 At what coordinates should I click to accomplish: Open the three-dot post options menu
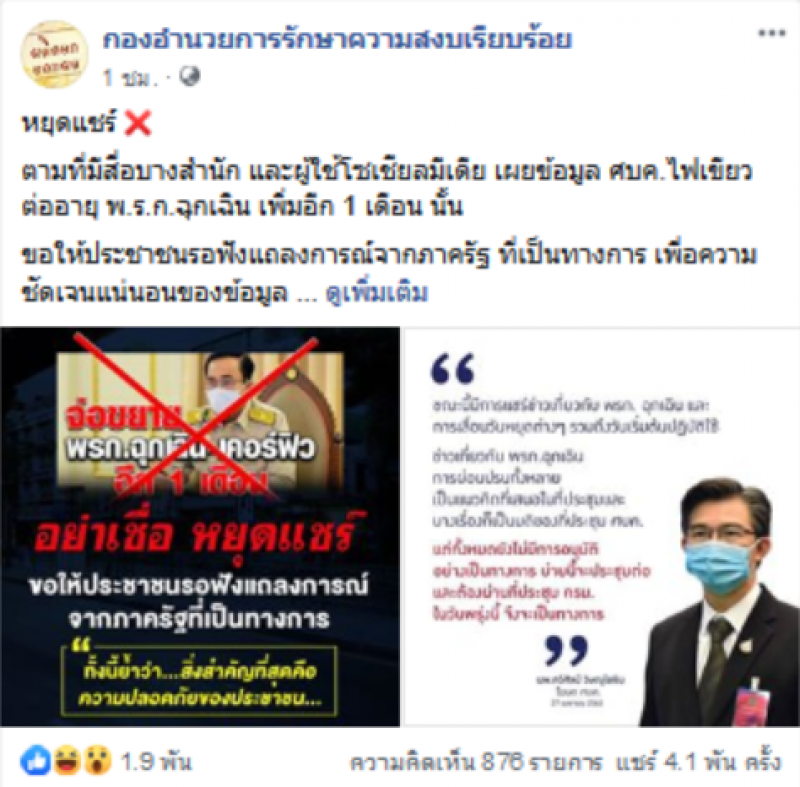click(771, 34)
